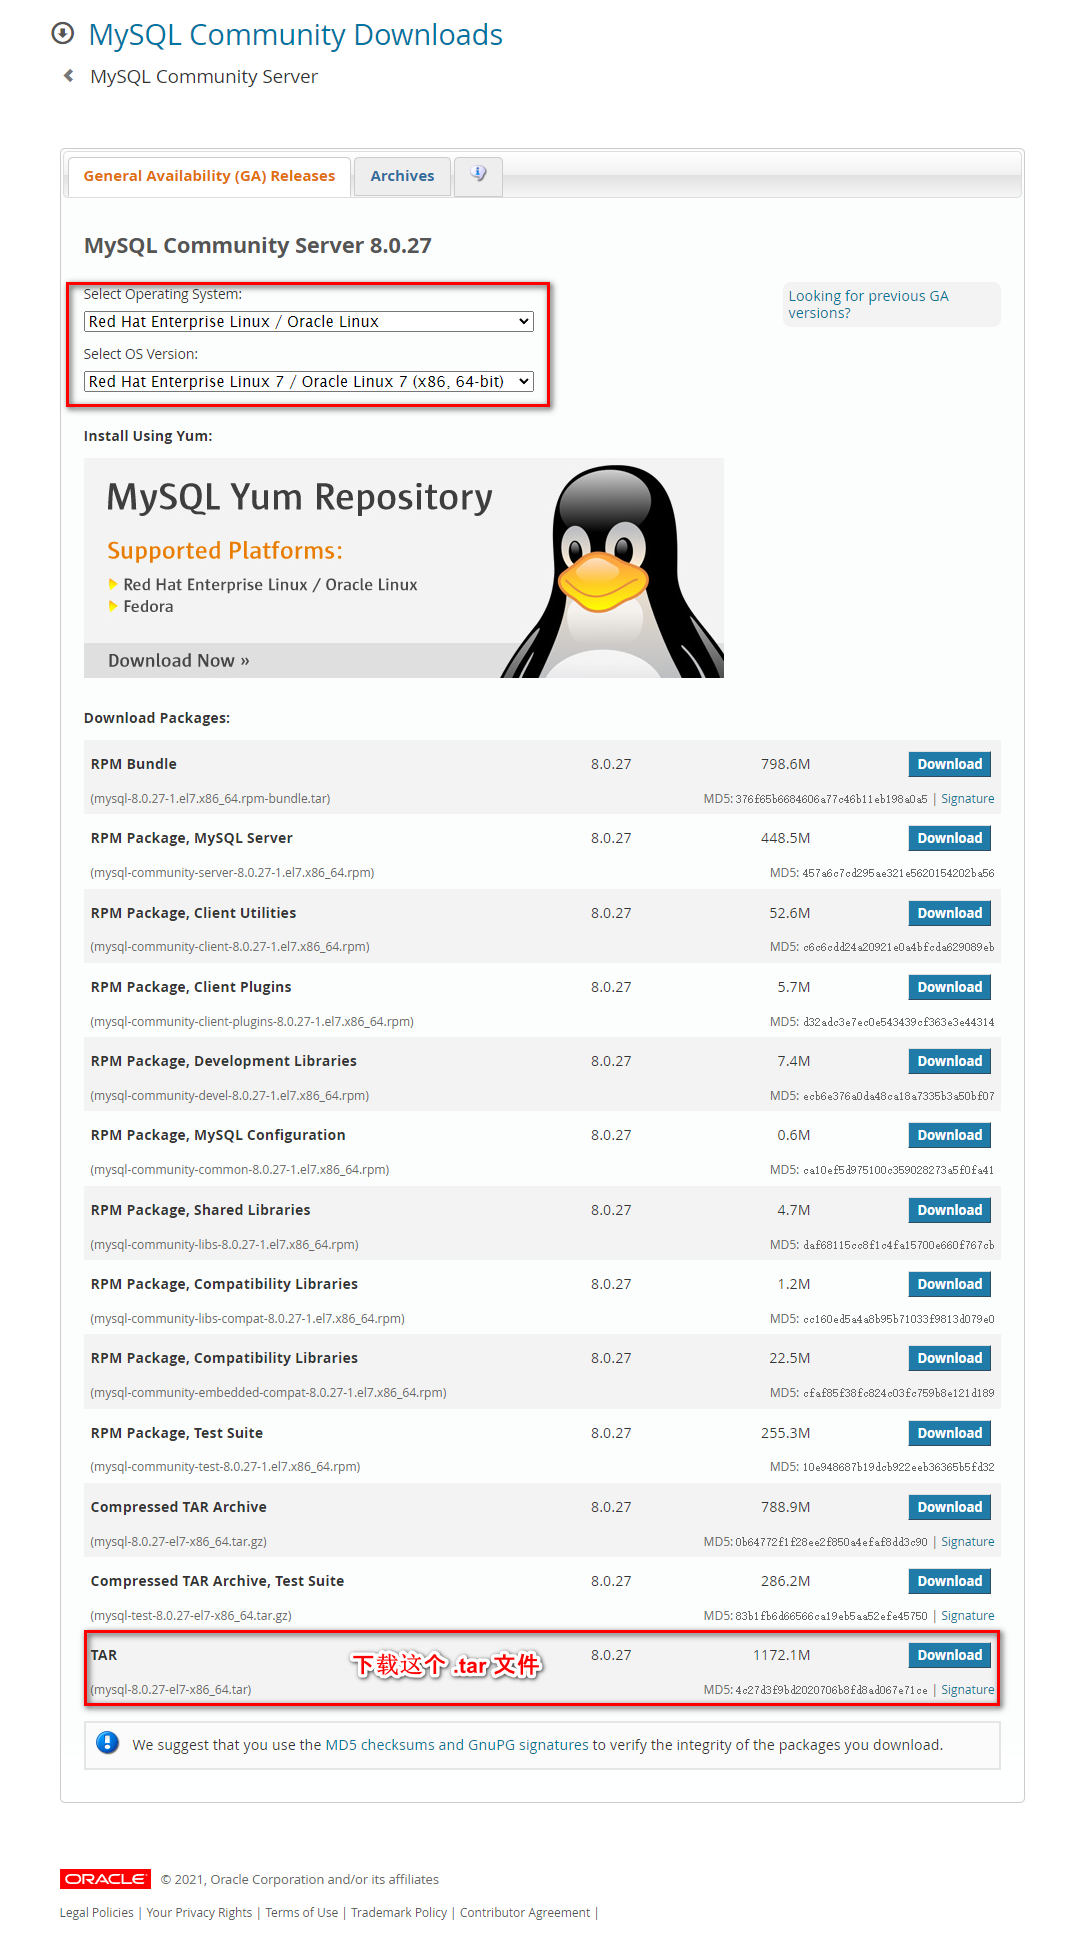Open Signature link for mysql-test tar.gz
Screen dimensions: 1079x1935
967,1616
